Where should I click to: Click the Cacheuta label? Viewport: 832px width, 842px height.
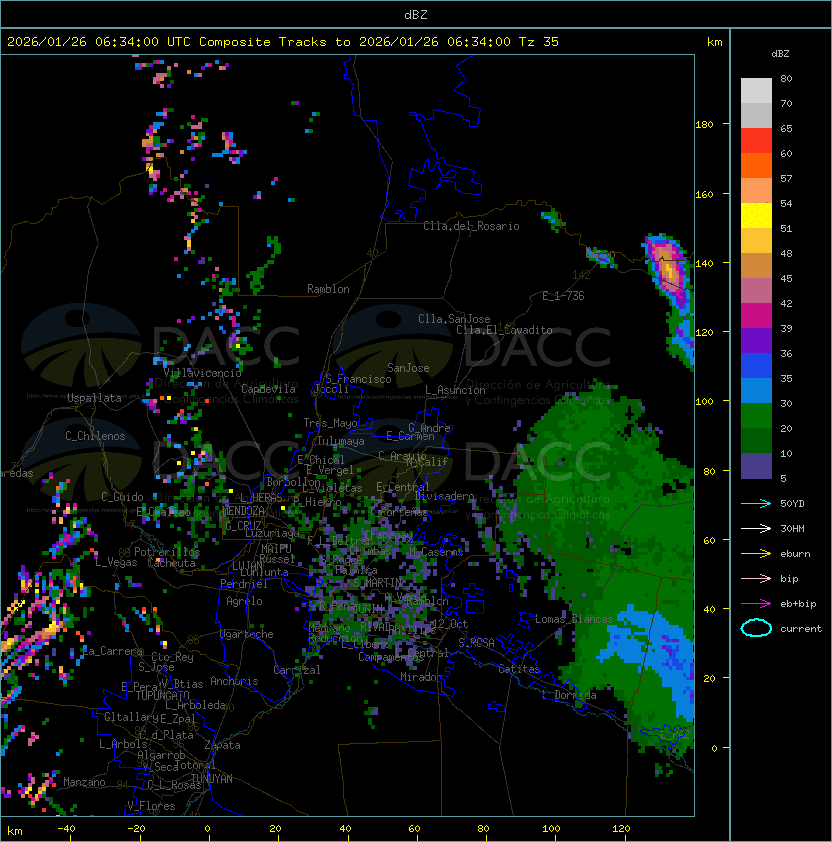[171, 563]
